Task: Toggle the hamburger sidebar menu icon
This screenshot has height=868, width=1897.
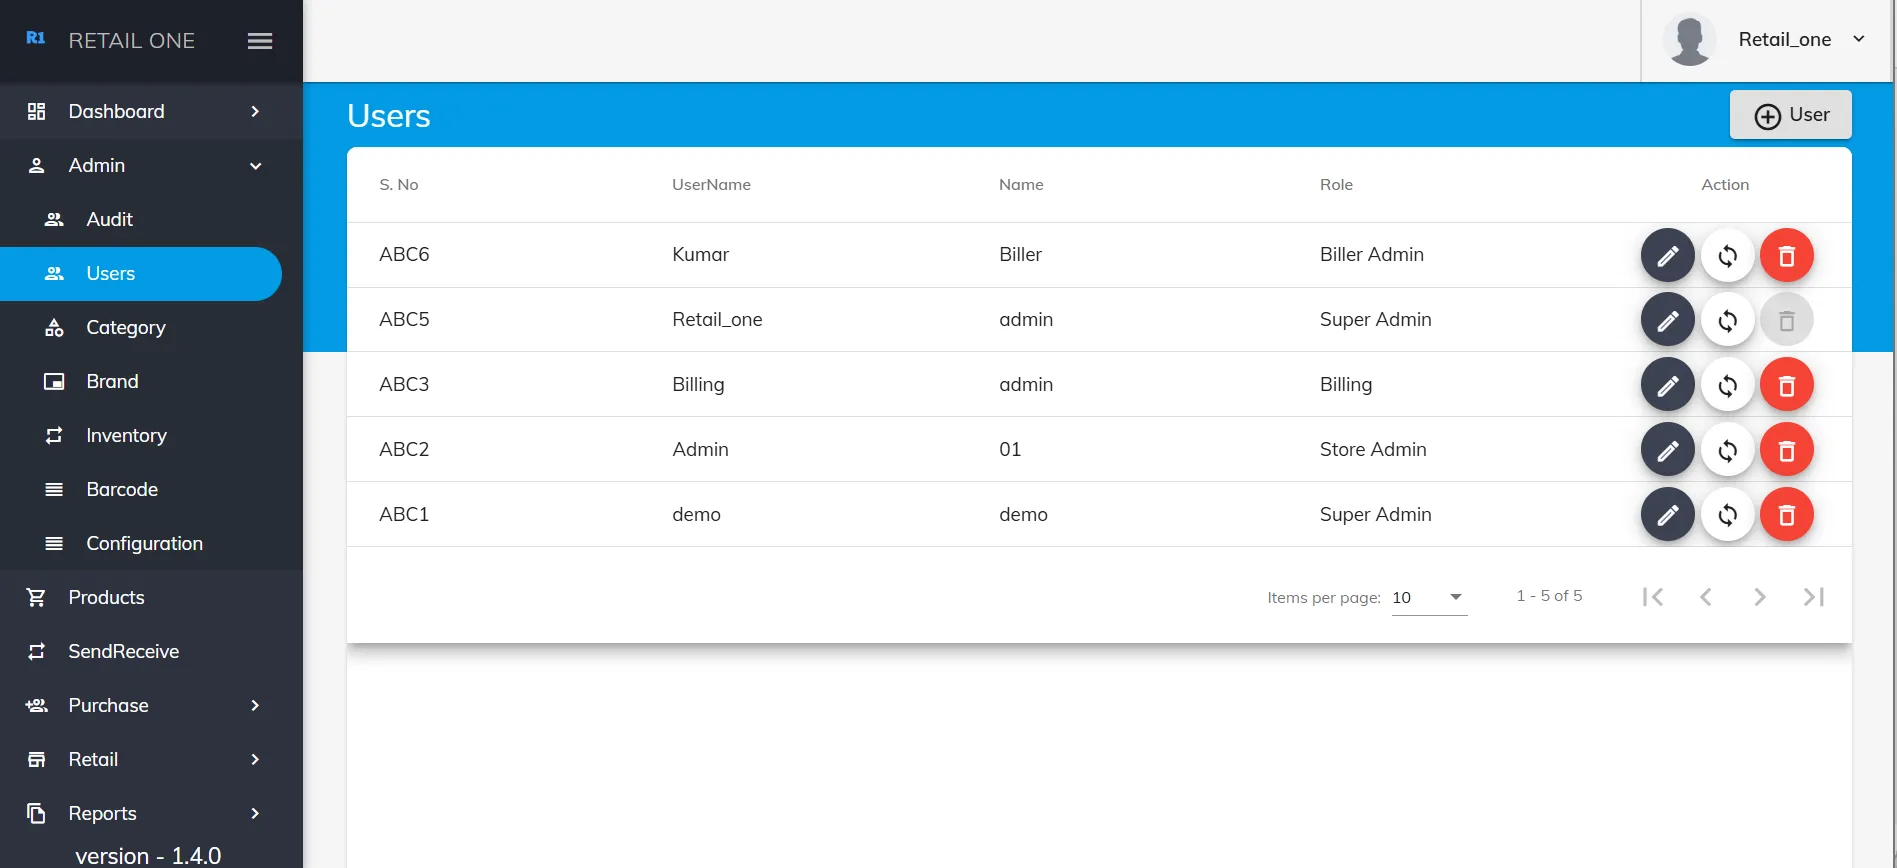Action: coord(260,41)
